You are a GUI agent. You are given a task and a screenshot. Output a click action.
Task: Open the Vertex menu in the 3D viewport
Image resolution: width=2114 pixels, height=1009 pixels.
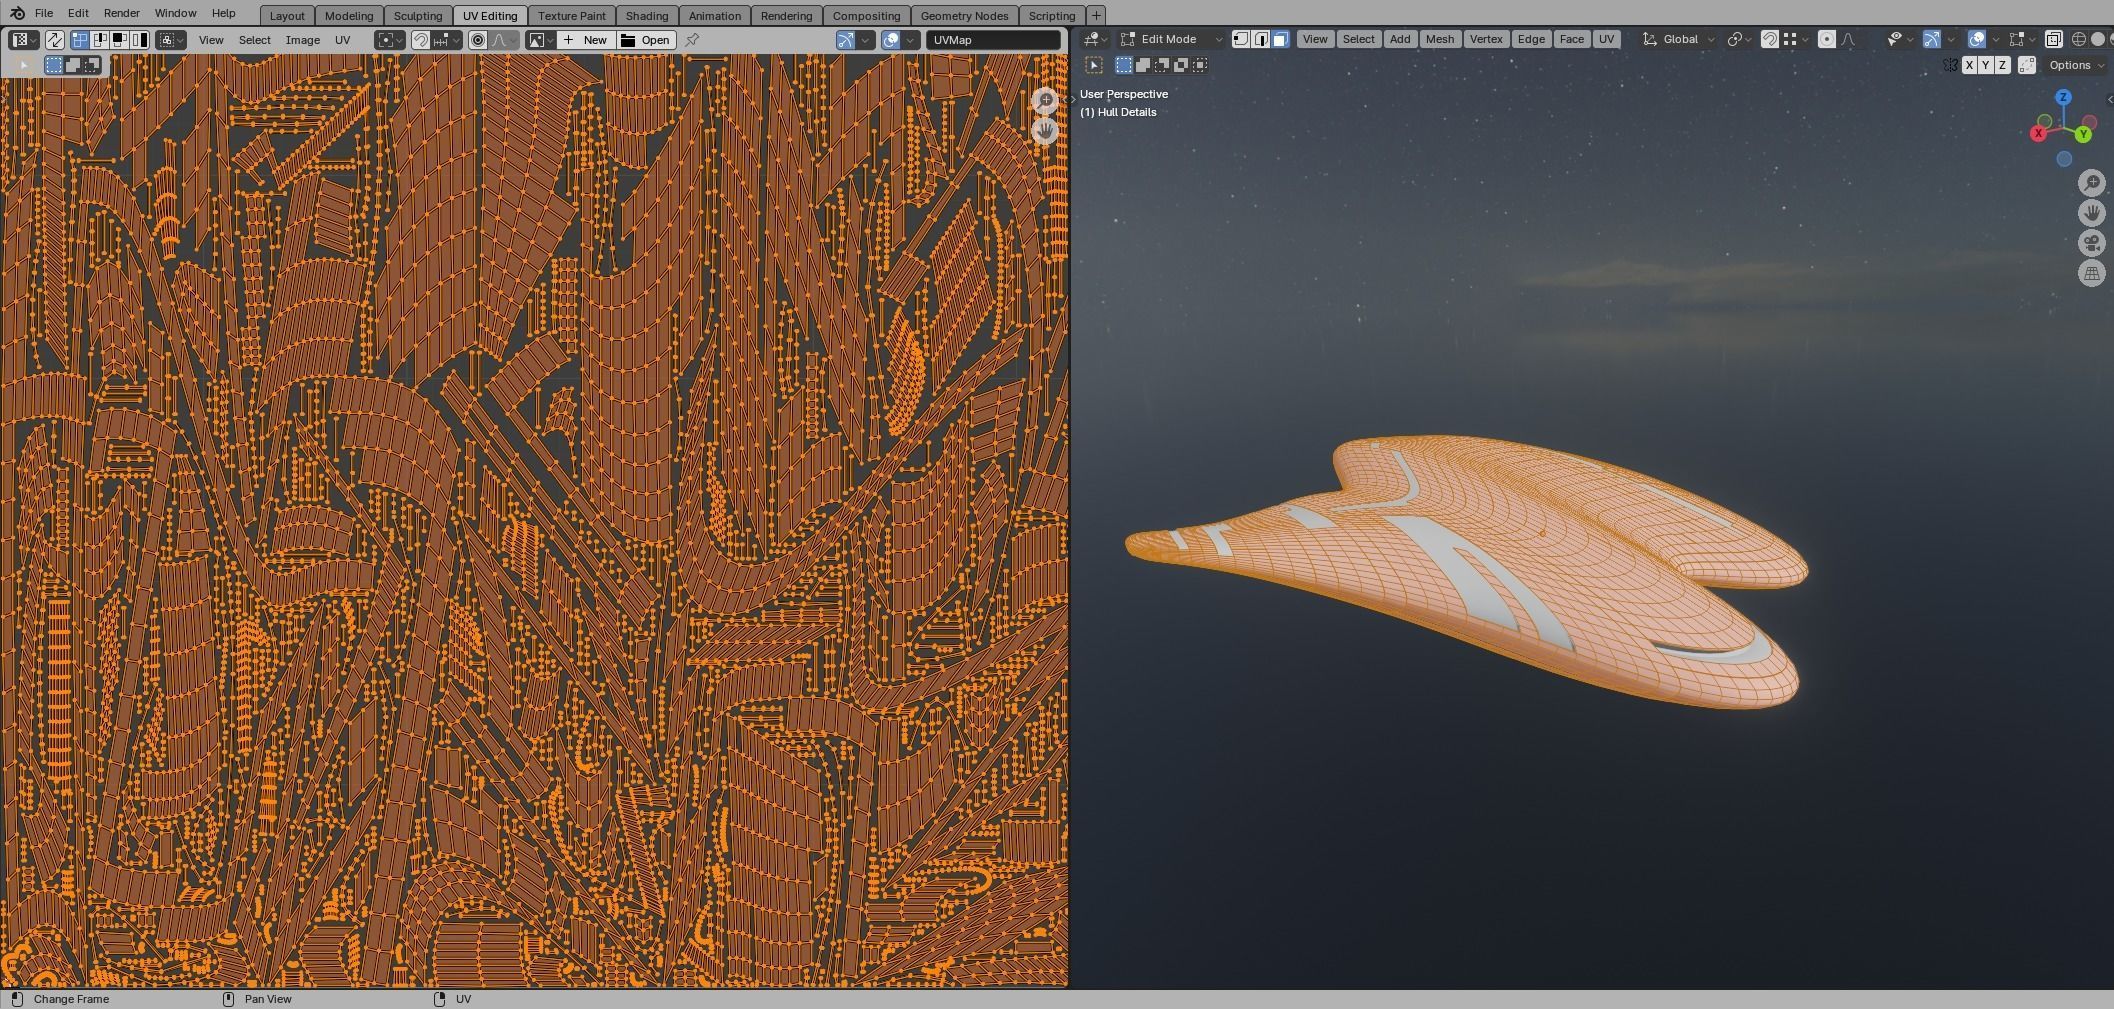1486,39
